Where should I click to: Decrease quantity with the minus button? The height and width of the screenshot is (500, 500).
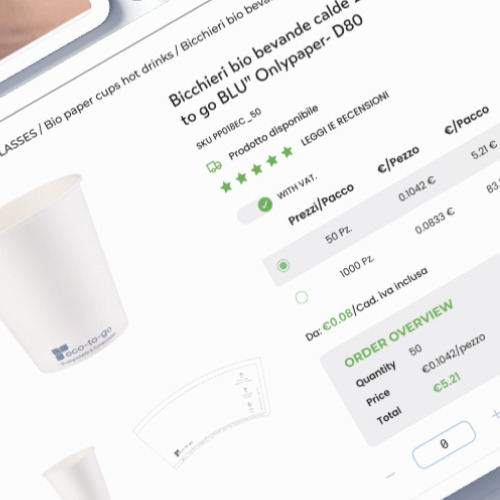[x=390, y=475]
